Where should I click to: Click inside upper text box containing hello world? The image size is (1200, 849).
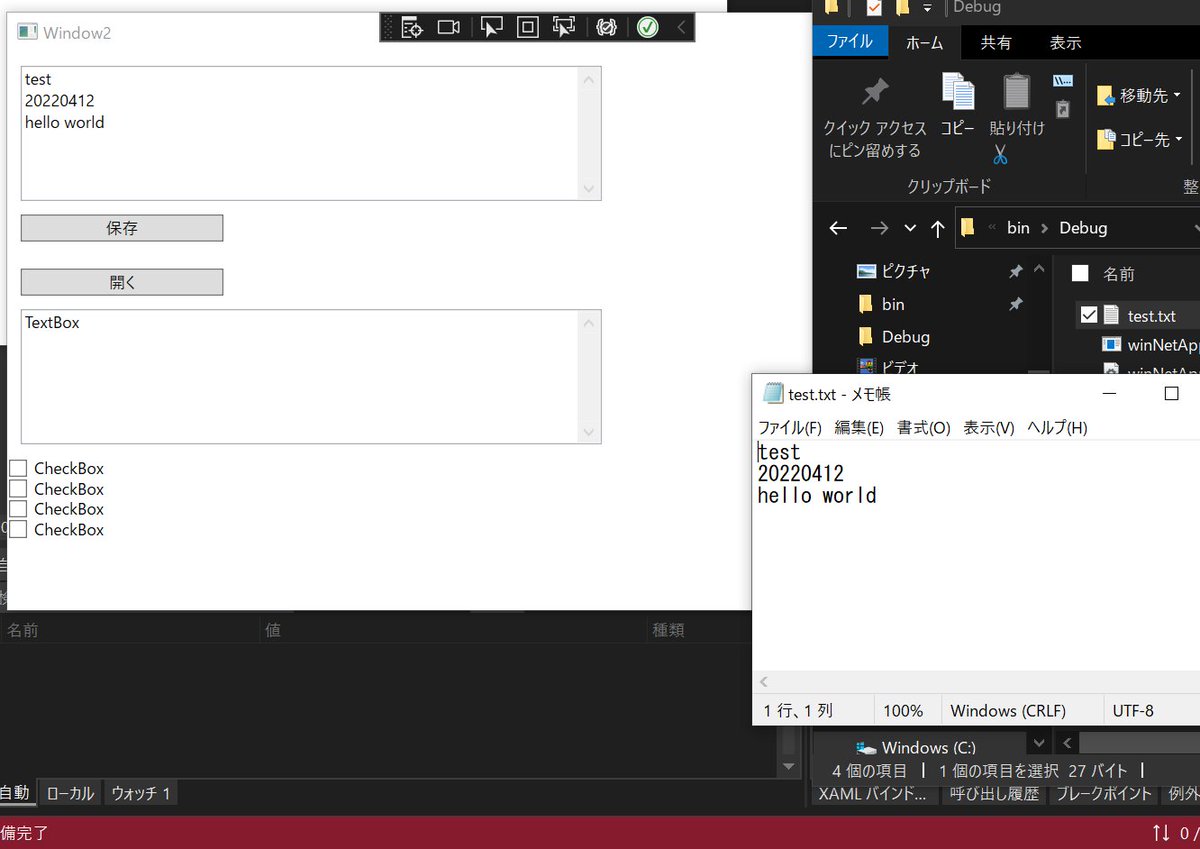pyautogui.click(x=300, y=133)
